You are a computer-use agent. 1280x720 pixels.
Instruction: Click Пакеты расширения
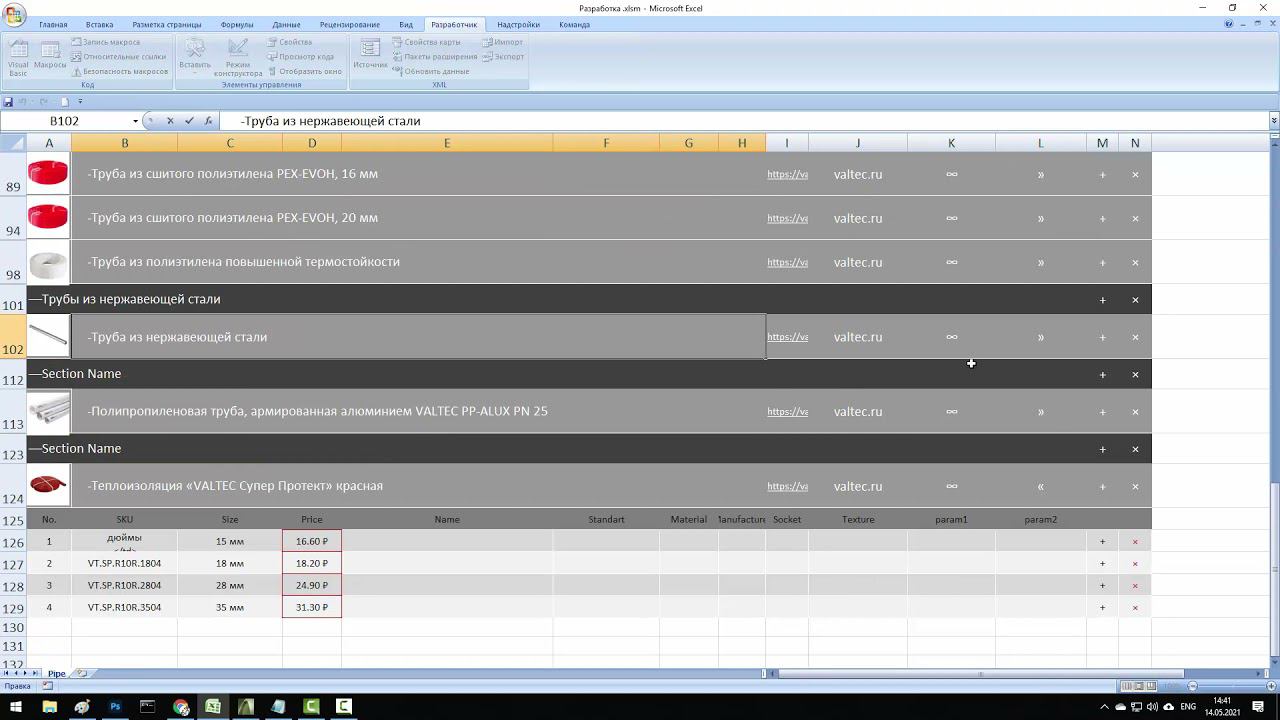434,57
